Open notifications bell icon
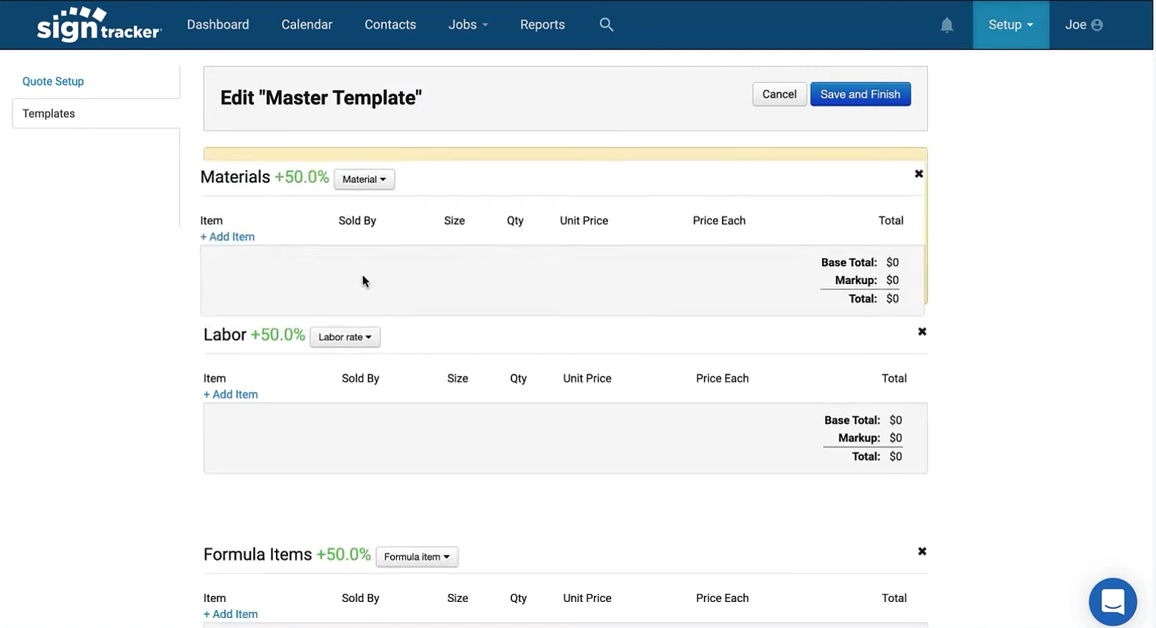The width and height of the screenshot is (1156, 628). click(x=947, y=25)
